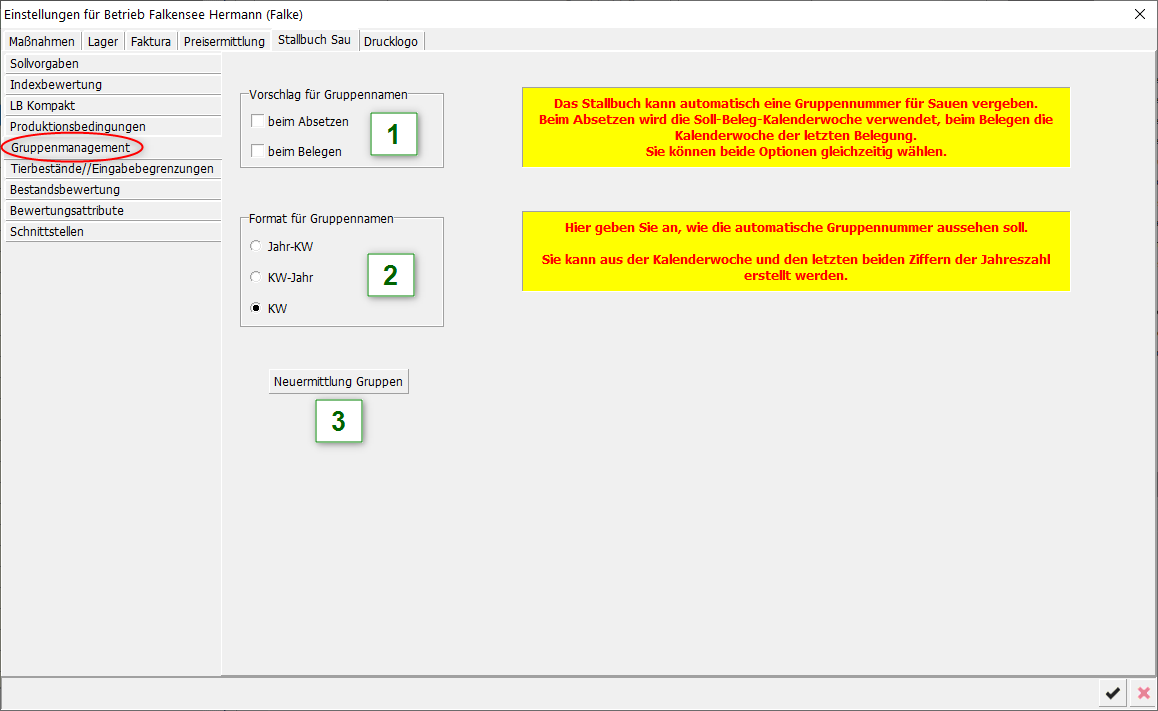
Task: Go to the Faktura tab
Action: coord(151,41)
